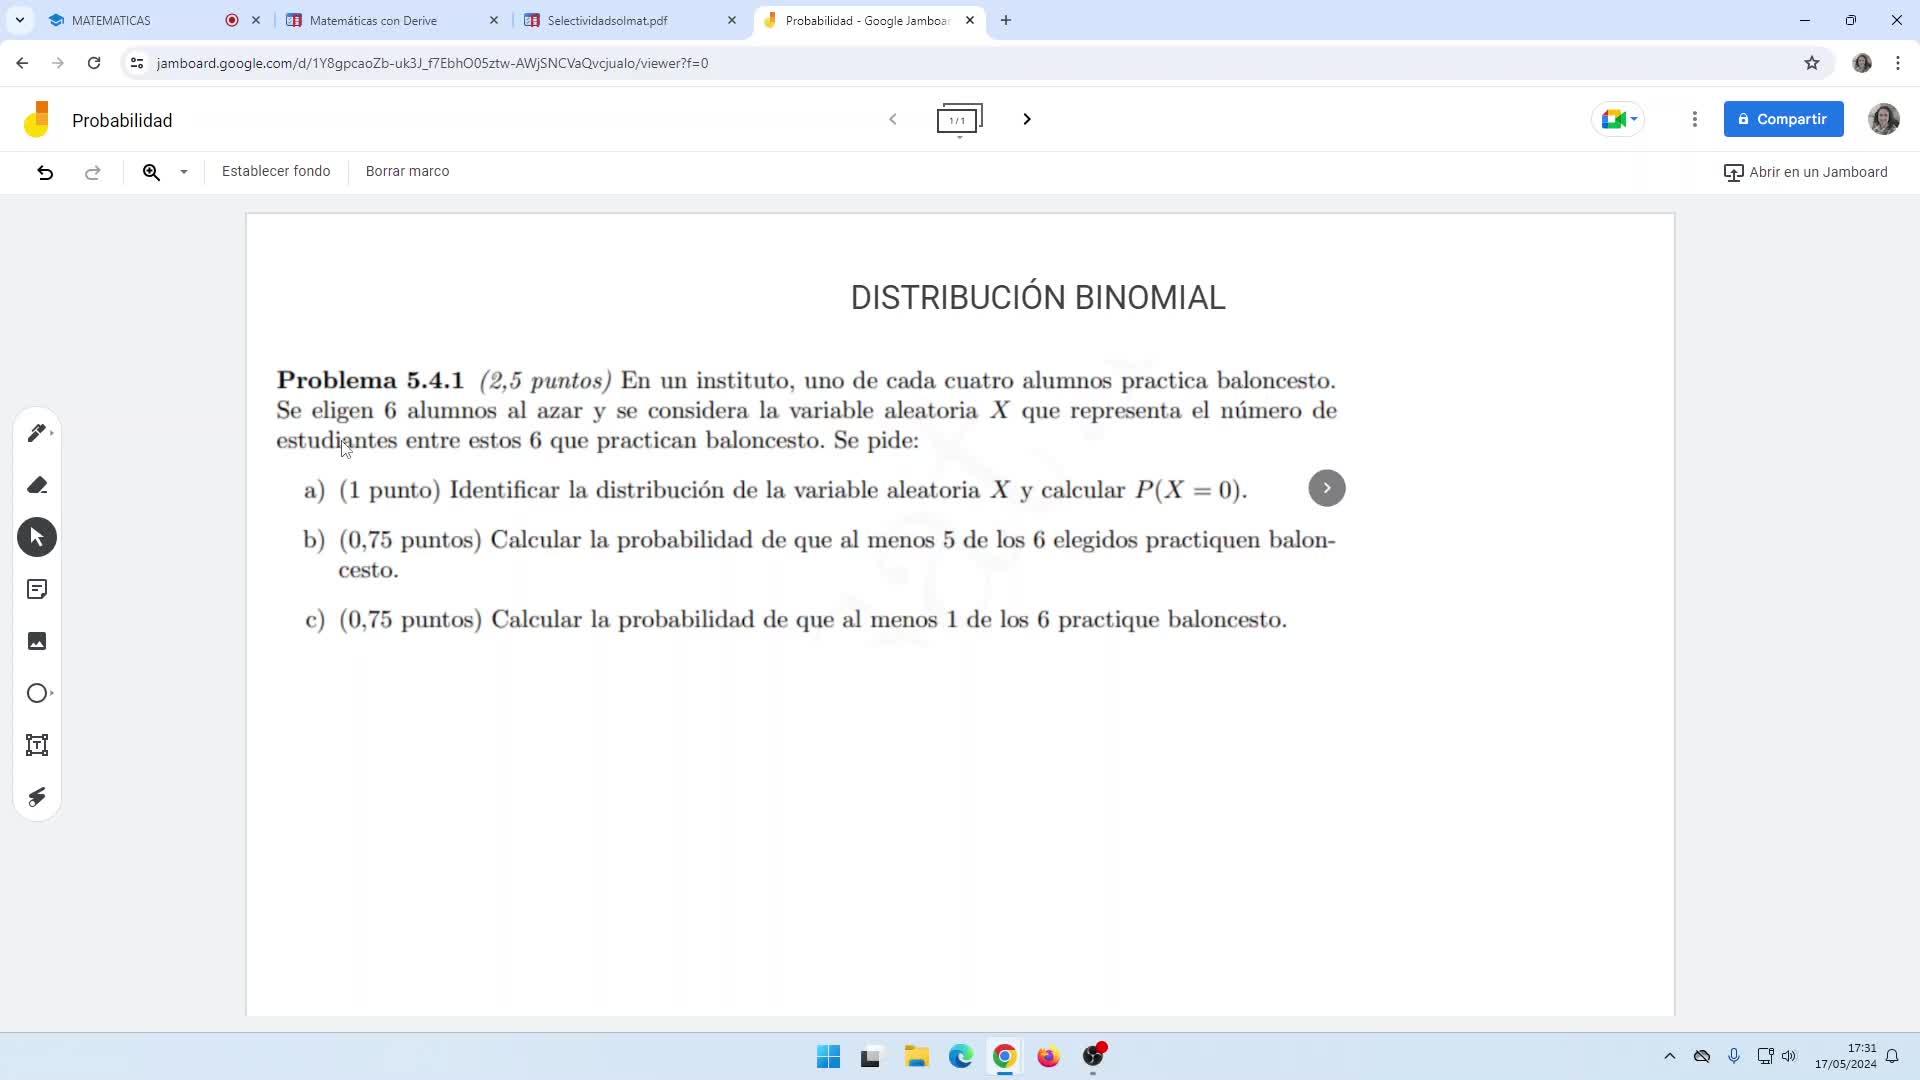This screenshot has width=1920, height=1080.
Task: Switch to Selectividadsolmat.pdf tab
Action: click(607, 20)
